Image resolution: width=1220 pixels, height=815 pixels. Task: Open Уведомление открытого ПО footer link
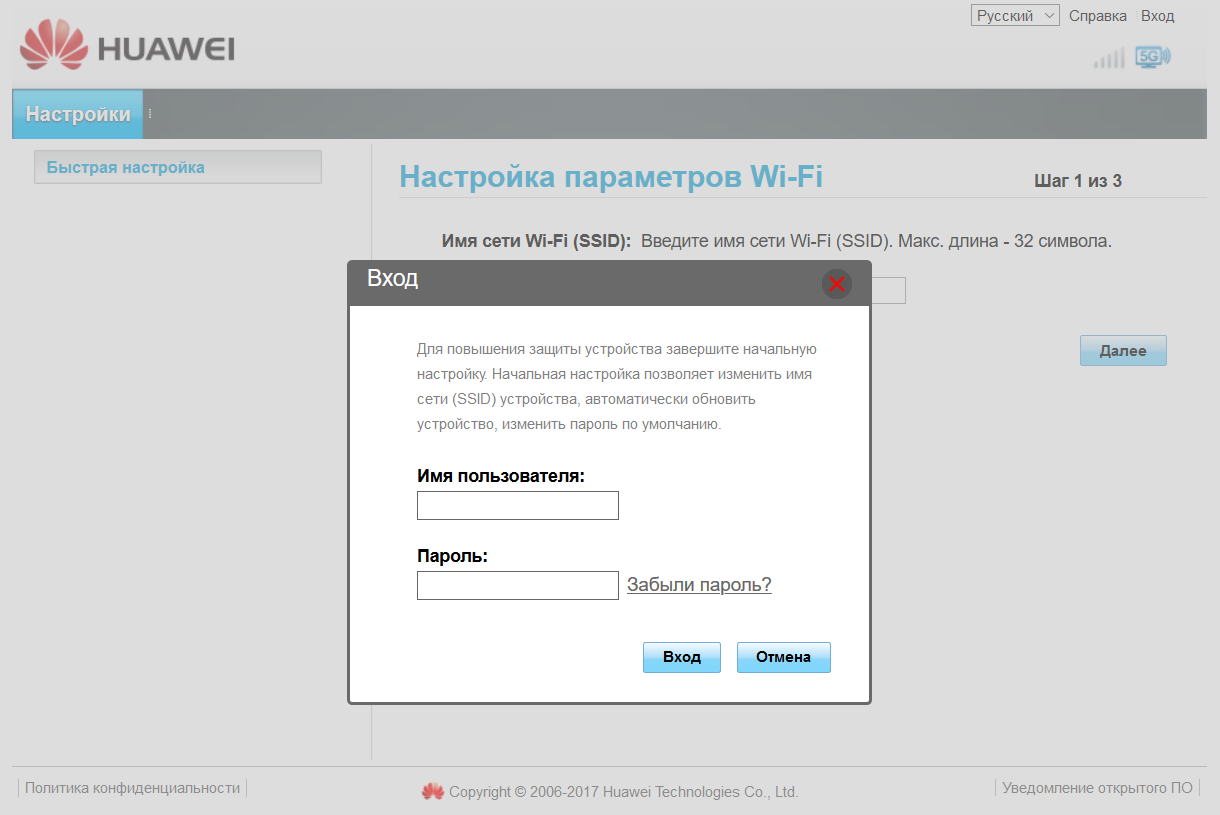pyautogui.click(x=1097, y=788)
